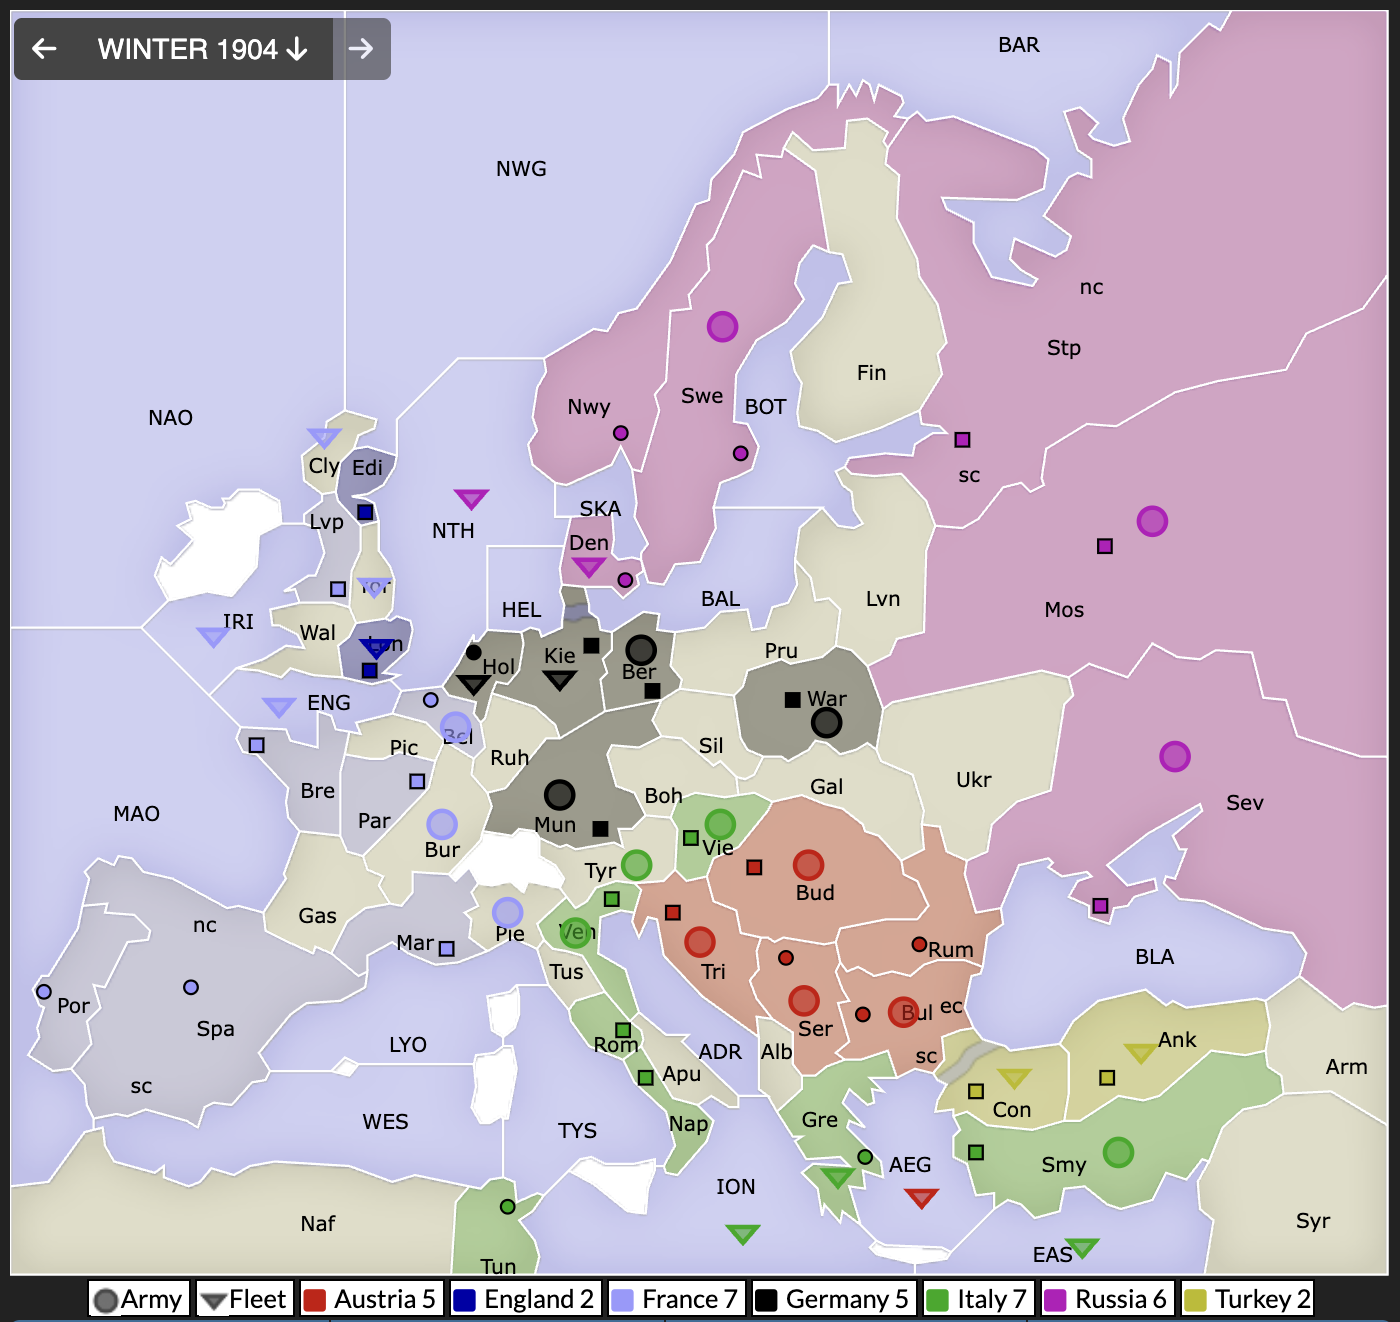Screen dimensions: 1400x1322
Task: Click the Syr territory label
Action: click(1313, 1221)
